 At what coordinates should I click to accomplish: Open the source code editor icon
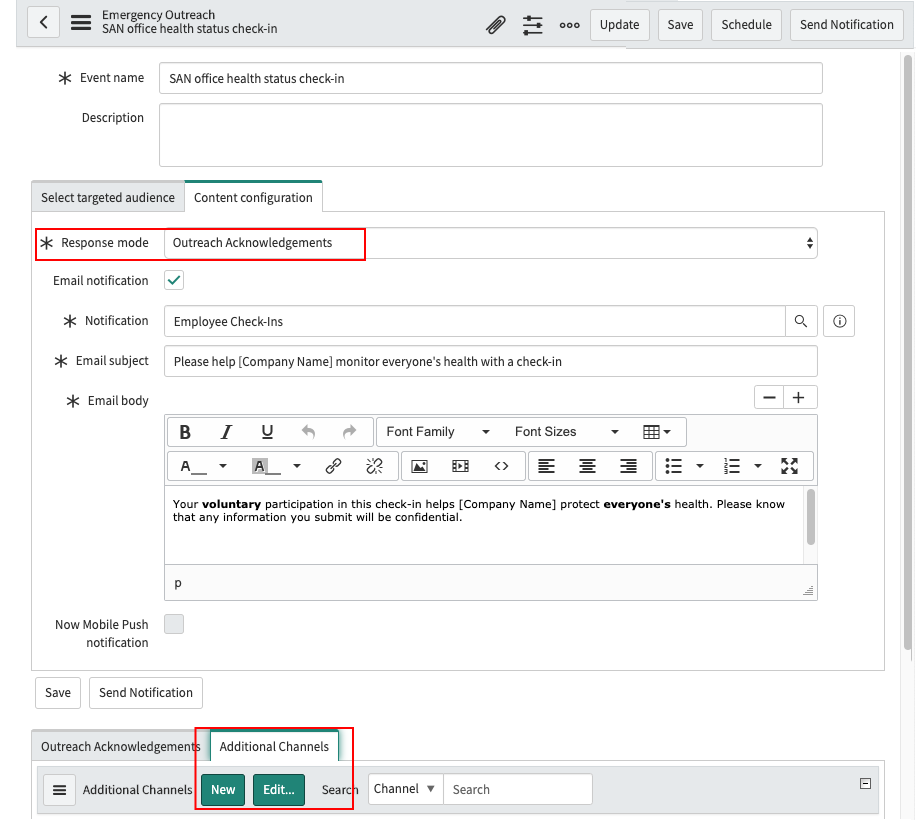point(501,466)
